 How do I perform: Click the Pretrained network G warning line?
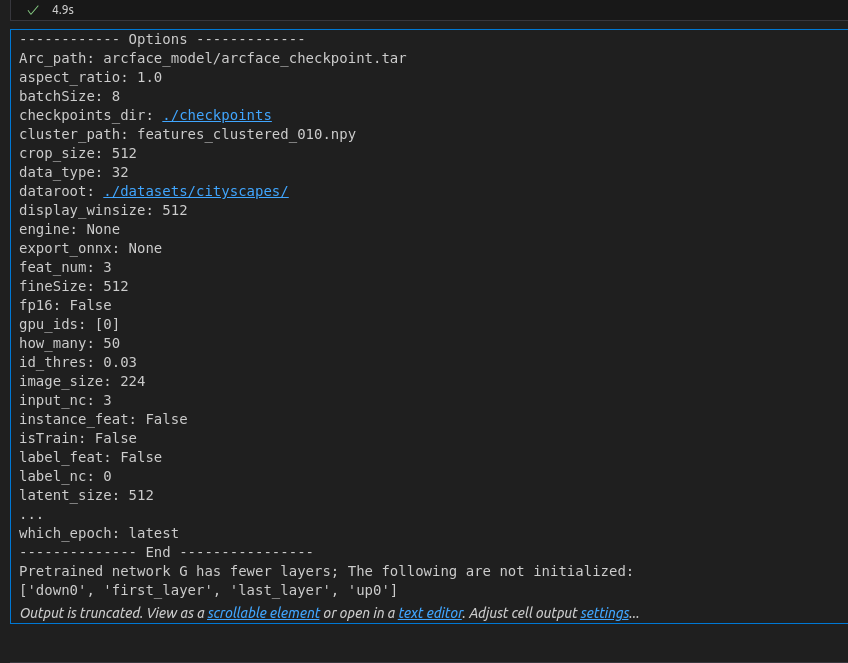(x=324, y=571)
